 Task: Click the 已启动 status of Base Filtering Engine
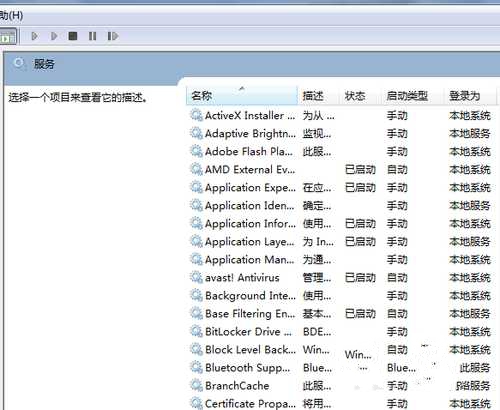pyautogui.click(x=360, y=313)
